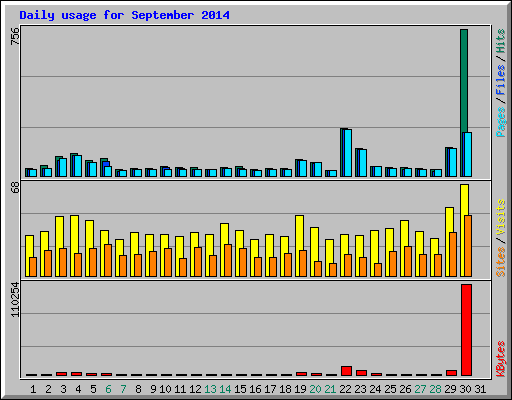Image resolution: width=512 pixels, height=400 pixels.
Task: Click day label "8" on the x-axis
Action: coord(138,389)
